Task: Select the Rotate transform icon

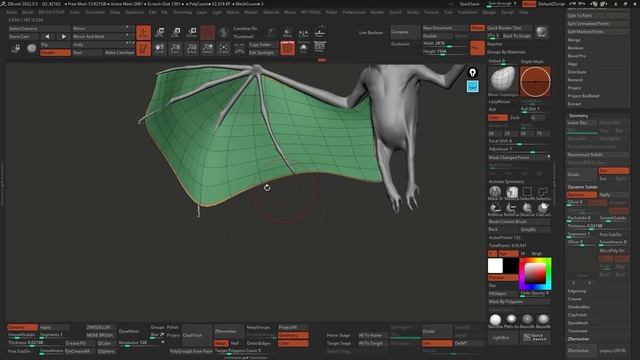Action: (191, 33)
